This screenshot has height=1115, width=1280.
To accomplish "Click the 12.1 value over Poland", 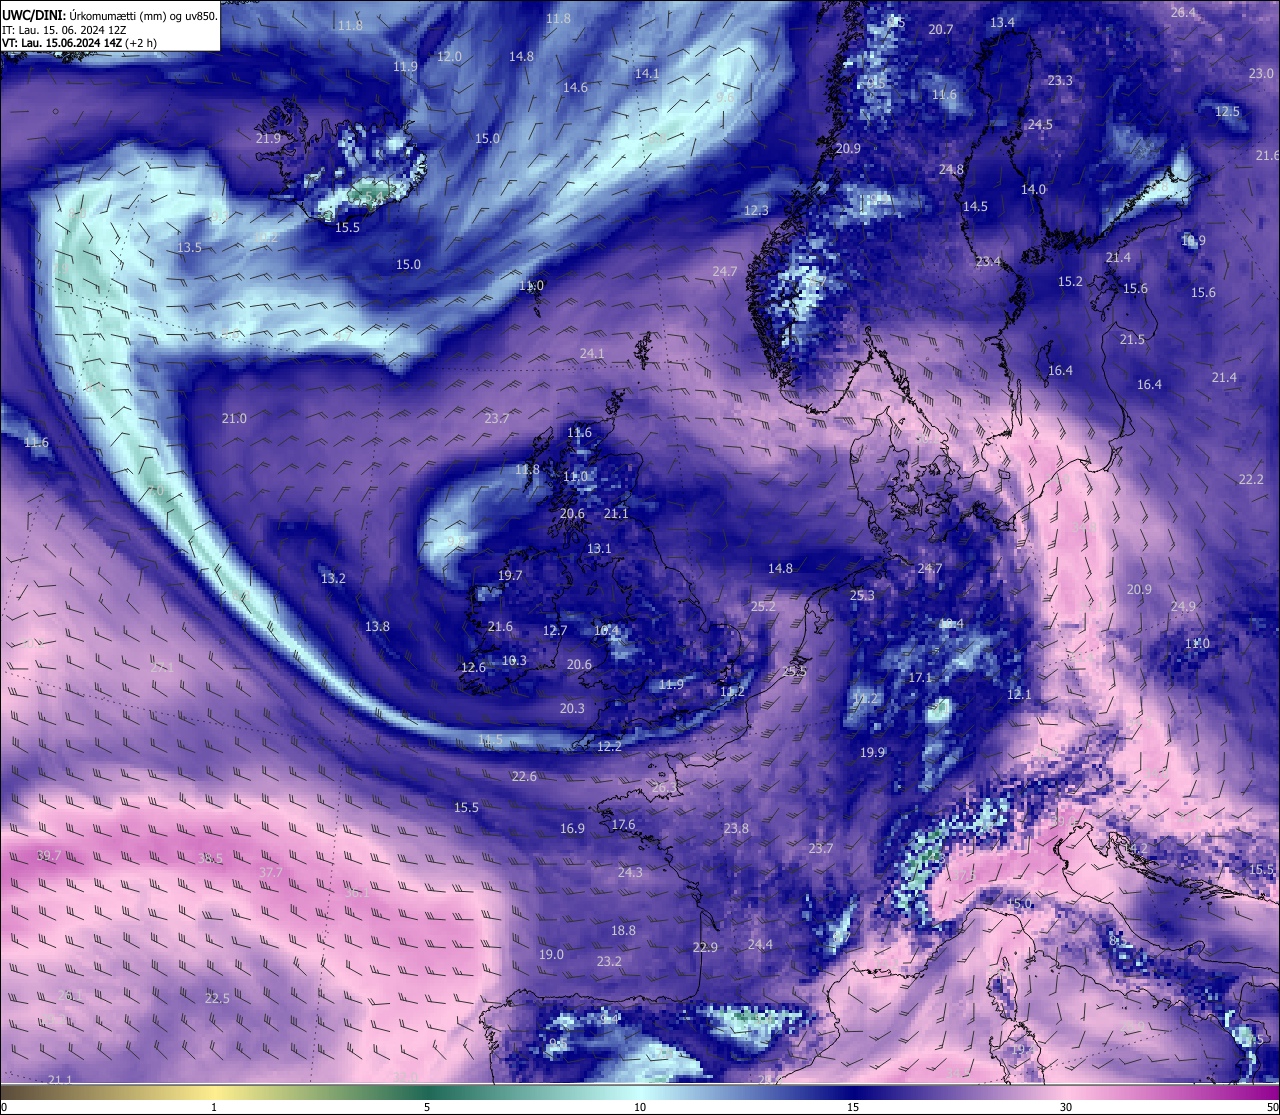I will click(1019, 694).
